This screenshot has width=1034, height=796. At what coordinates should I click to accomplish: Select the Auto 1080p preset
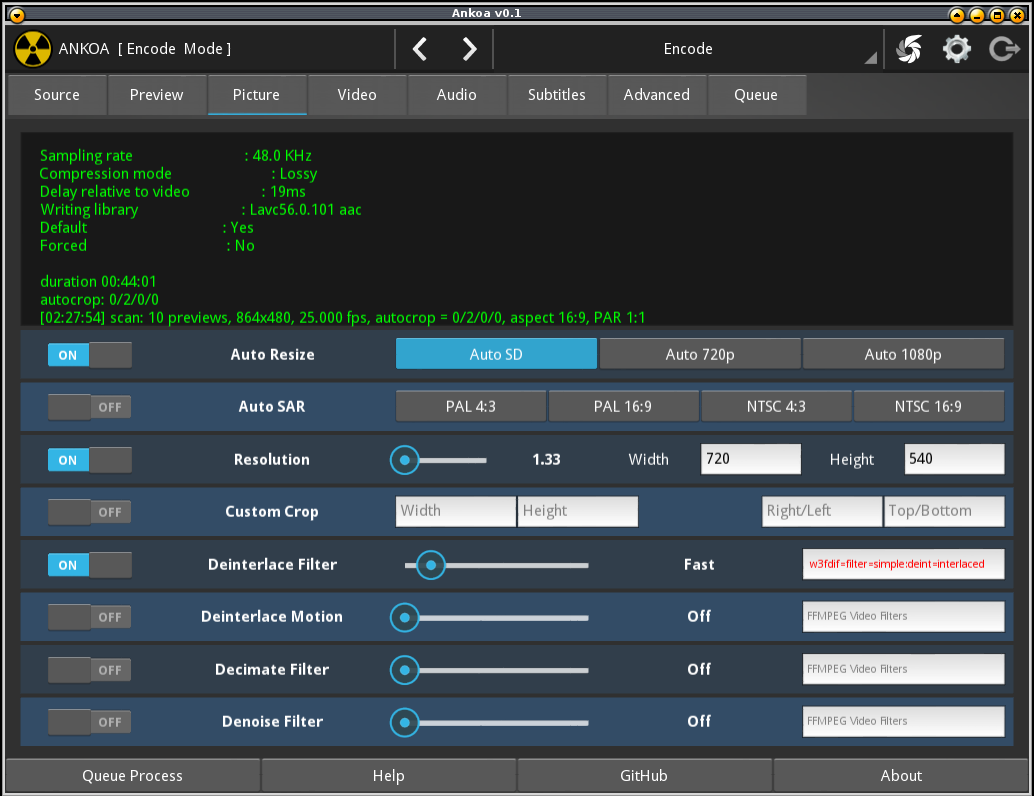click(903, 354)
